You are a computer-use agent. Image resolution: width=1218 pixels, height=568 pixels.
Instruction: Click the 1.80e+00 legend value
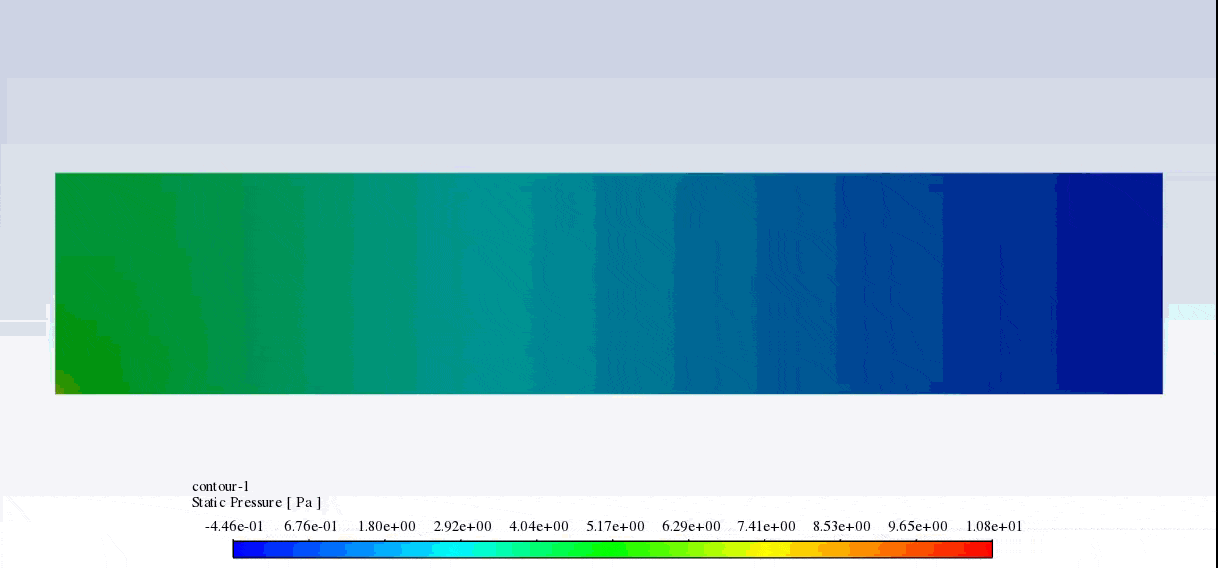386,527
